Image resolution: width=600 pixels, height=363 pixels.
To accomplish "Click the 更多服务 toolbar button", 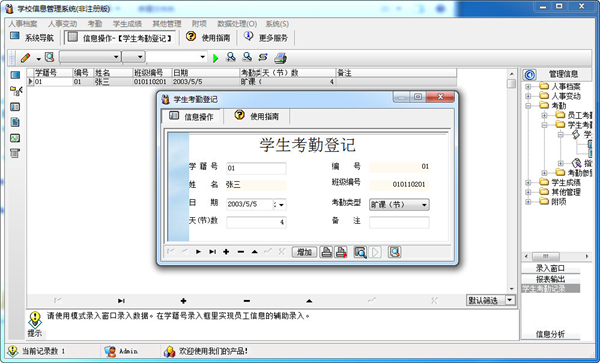I will coord(266,37).
